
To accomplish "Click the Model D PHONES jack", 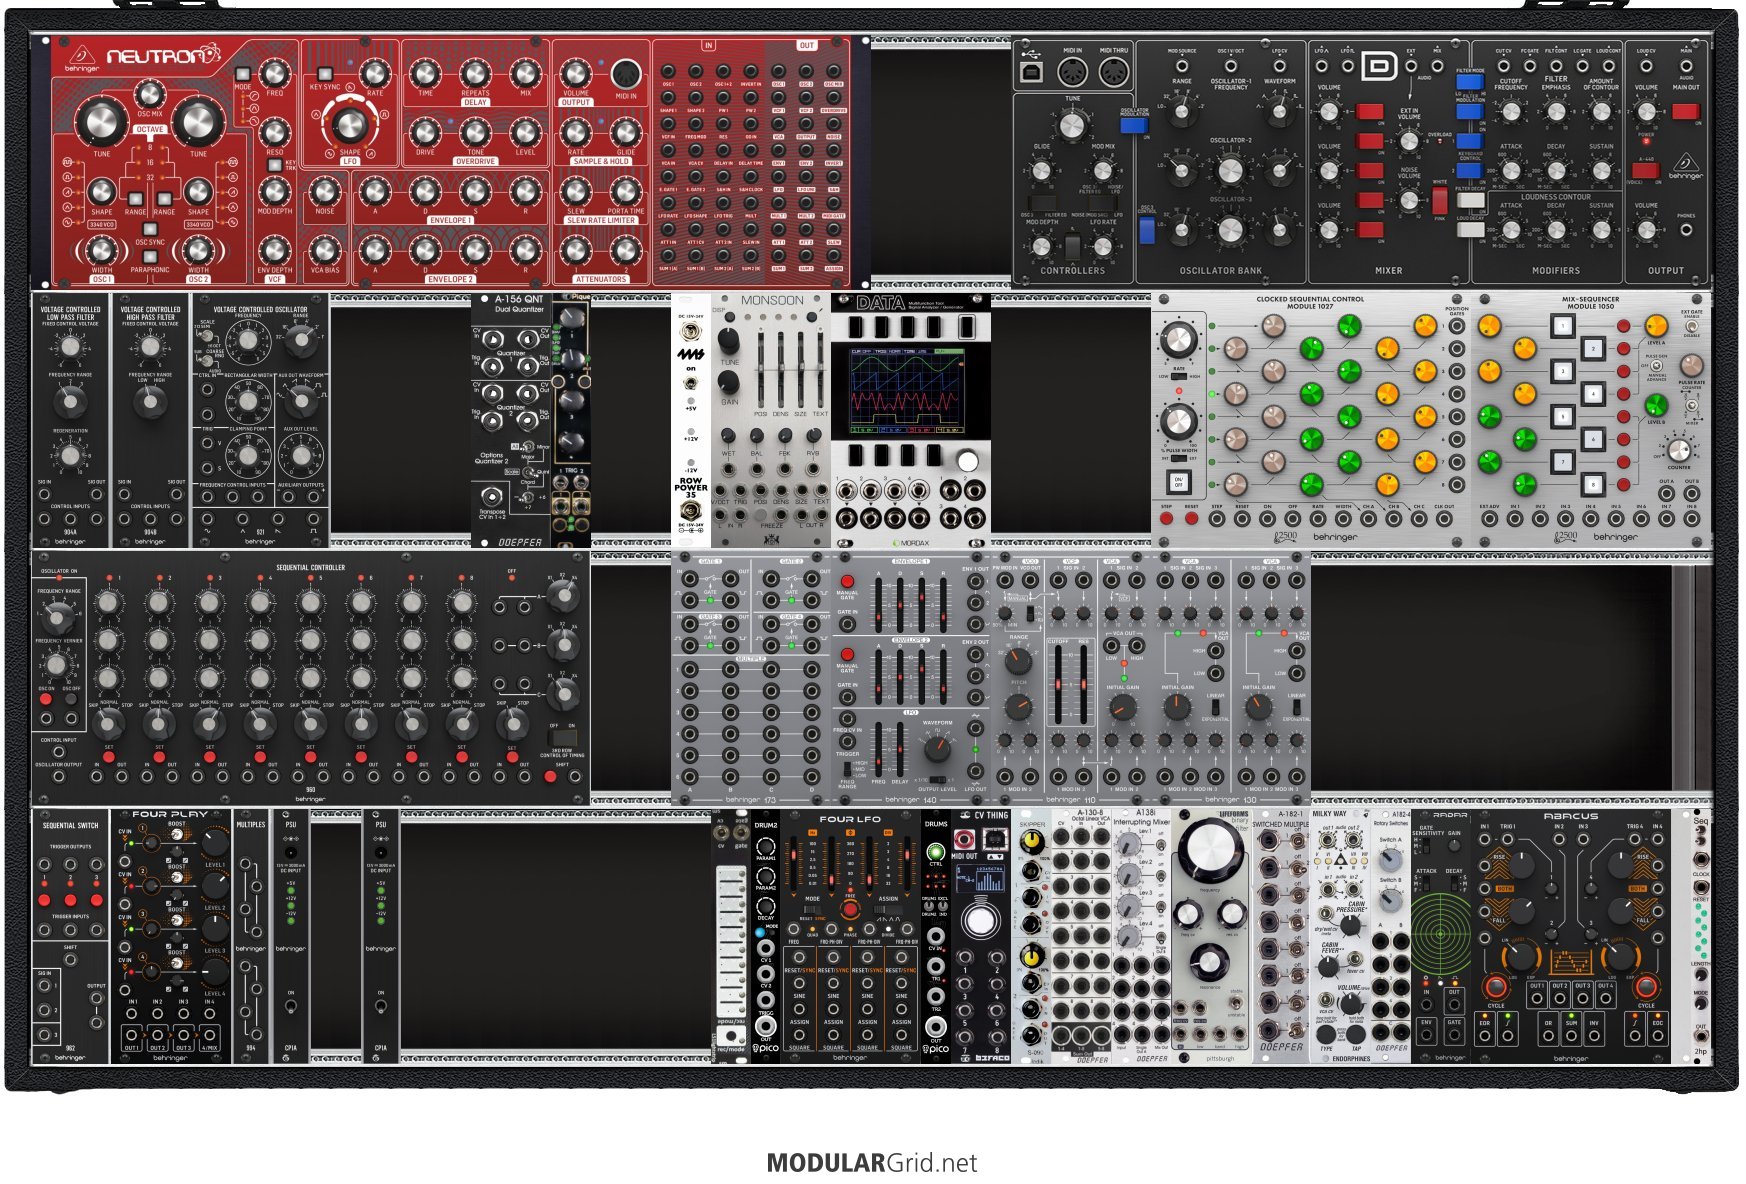I will 1686,229.
